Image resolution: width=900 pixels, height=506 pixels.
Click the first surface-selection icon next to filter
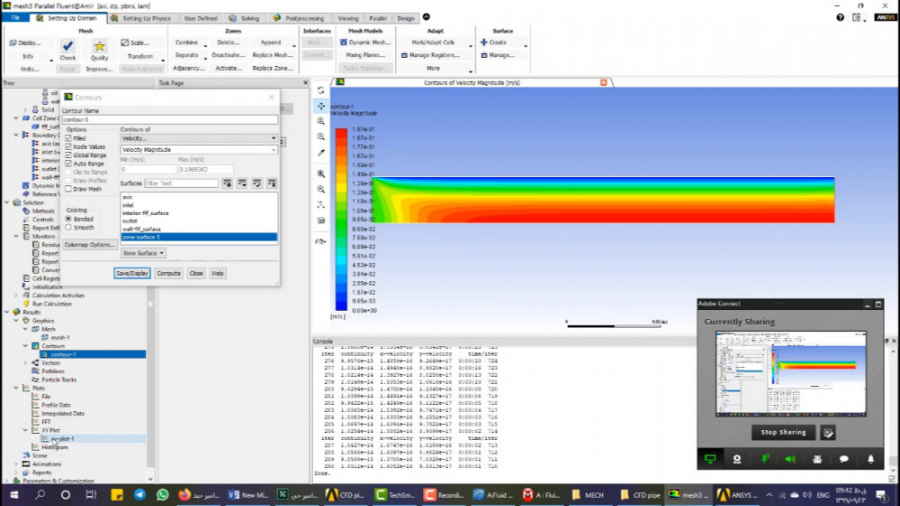pyautogui.click(x=227, y=183)
